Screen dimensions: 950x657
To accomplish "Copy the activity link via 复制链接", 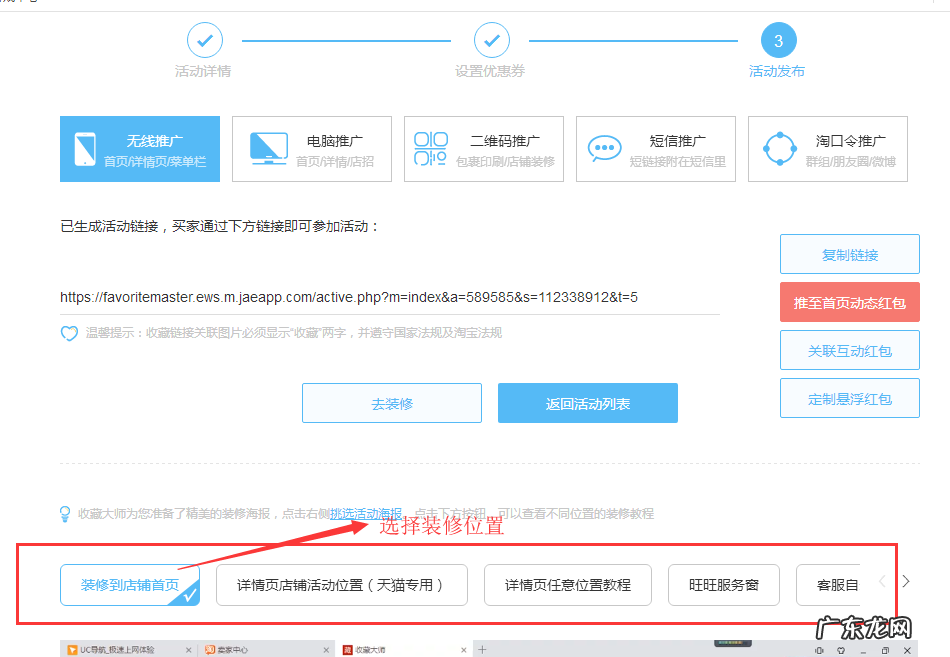I will pos(849,254).
